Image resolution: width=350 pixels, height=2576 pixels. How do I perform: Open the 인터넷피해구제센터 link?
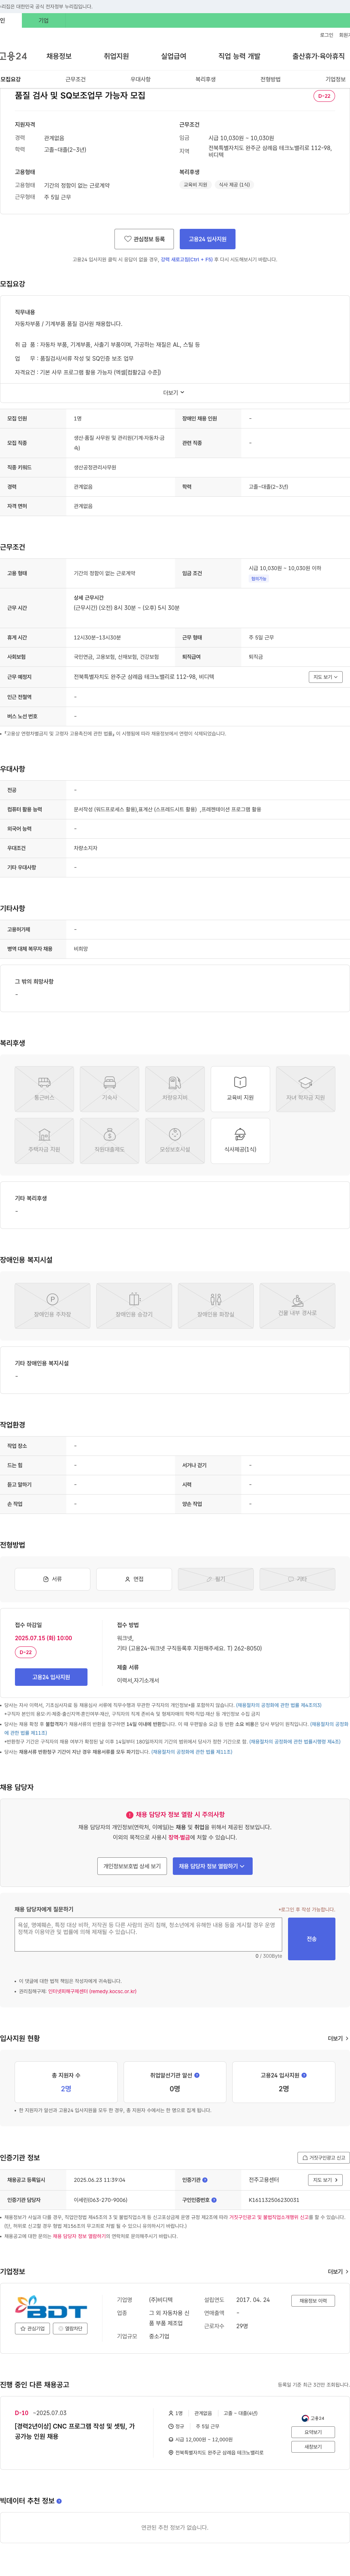pyautogui.click(x=92, y=1991)
